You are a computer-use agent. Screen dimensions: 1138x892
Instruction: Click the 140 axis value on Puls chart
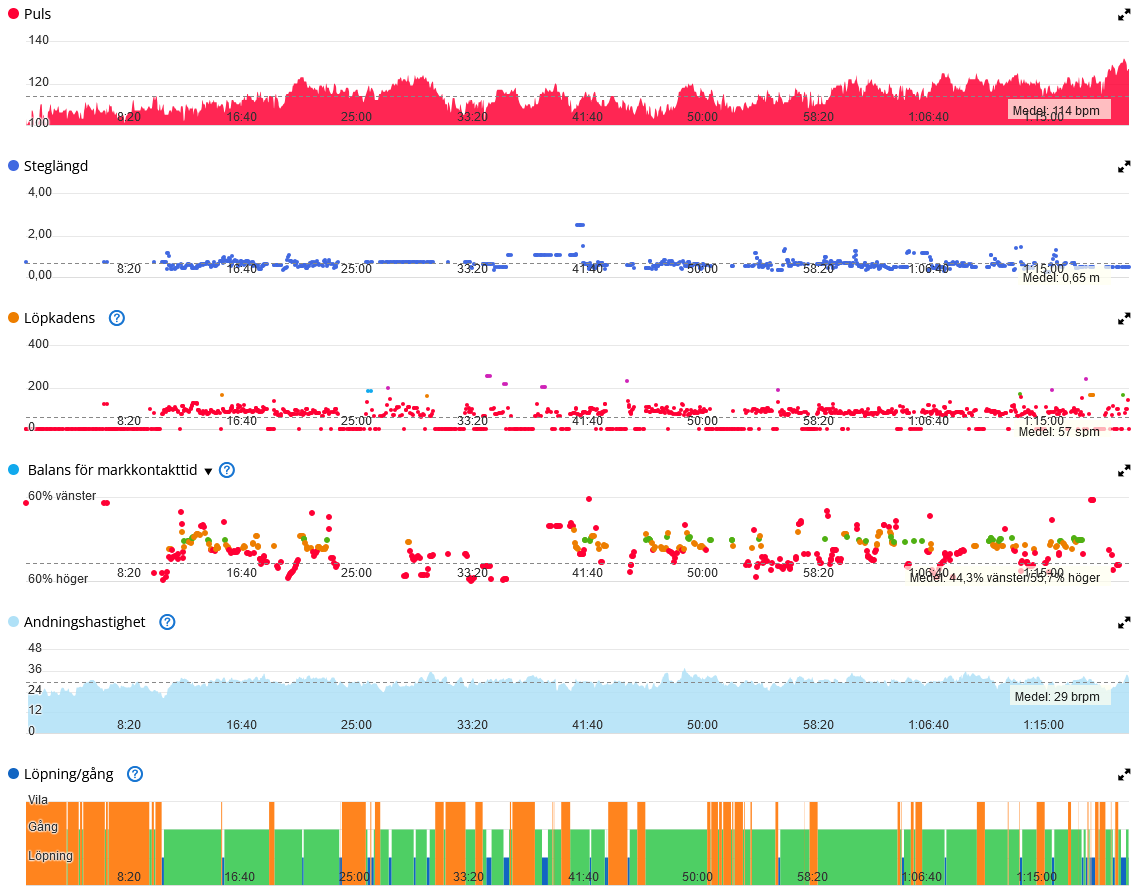[x=38, y=40]
